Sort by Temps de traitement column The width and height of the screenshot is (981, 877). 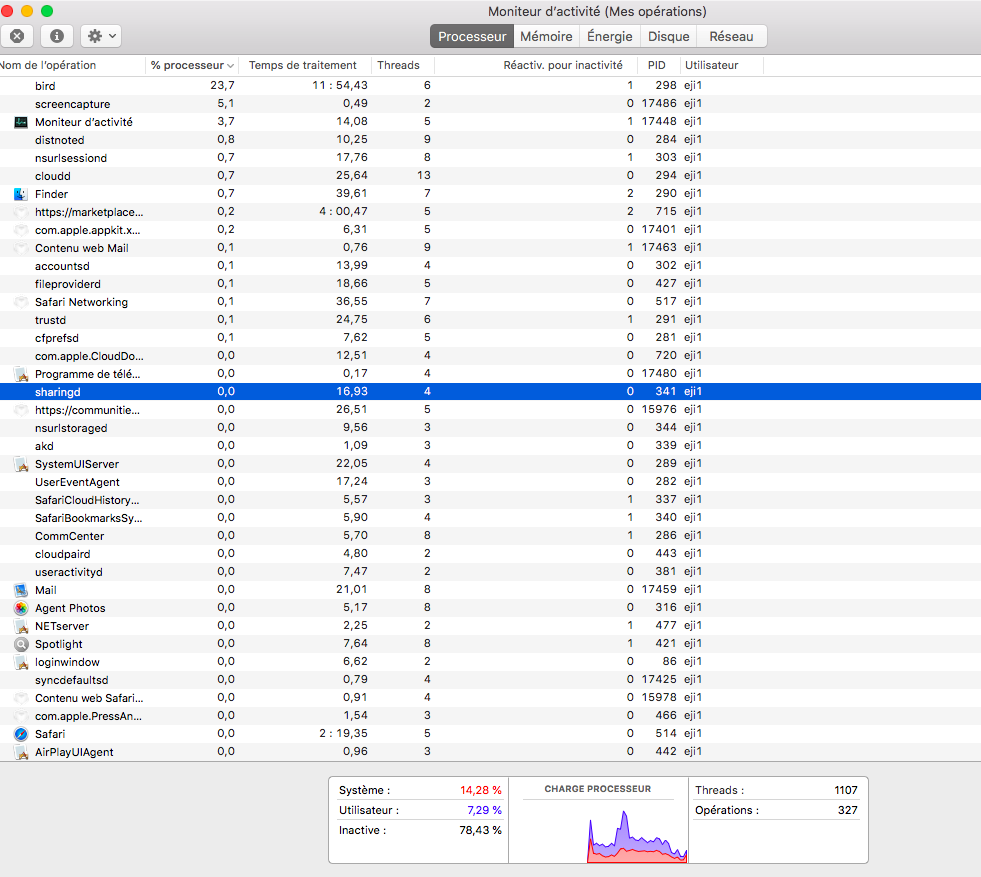click(306, 65)
